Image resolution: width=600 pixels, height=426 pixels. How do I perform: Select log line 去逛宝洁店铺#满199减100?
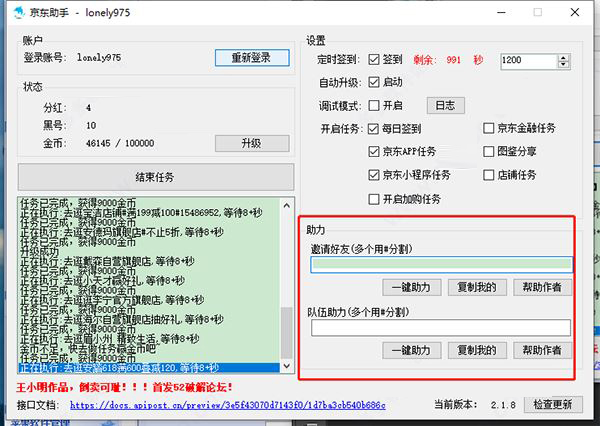pos(141,212)
